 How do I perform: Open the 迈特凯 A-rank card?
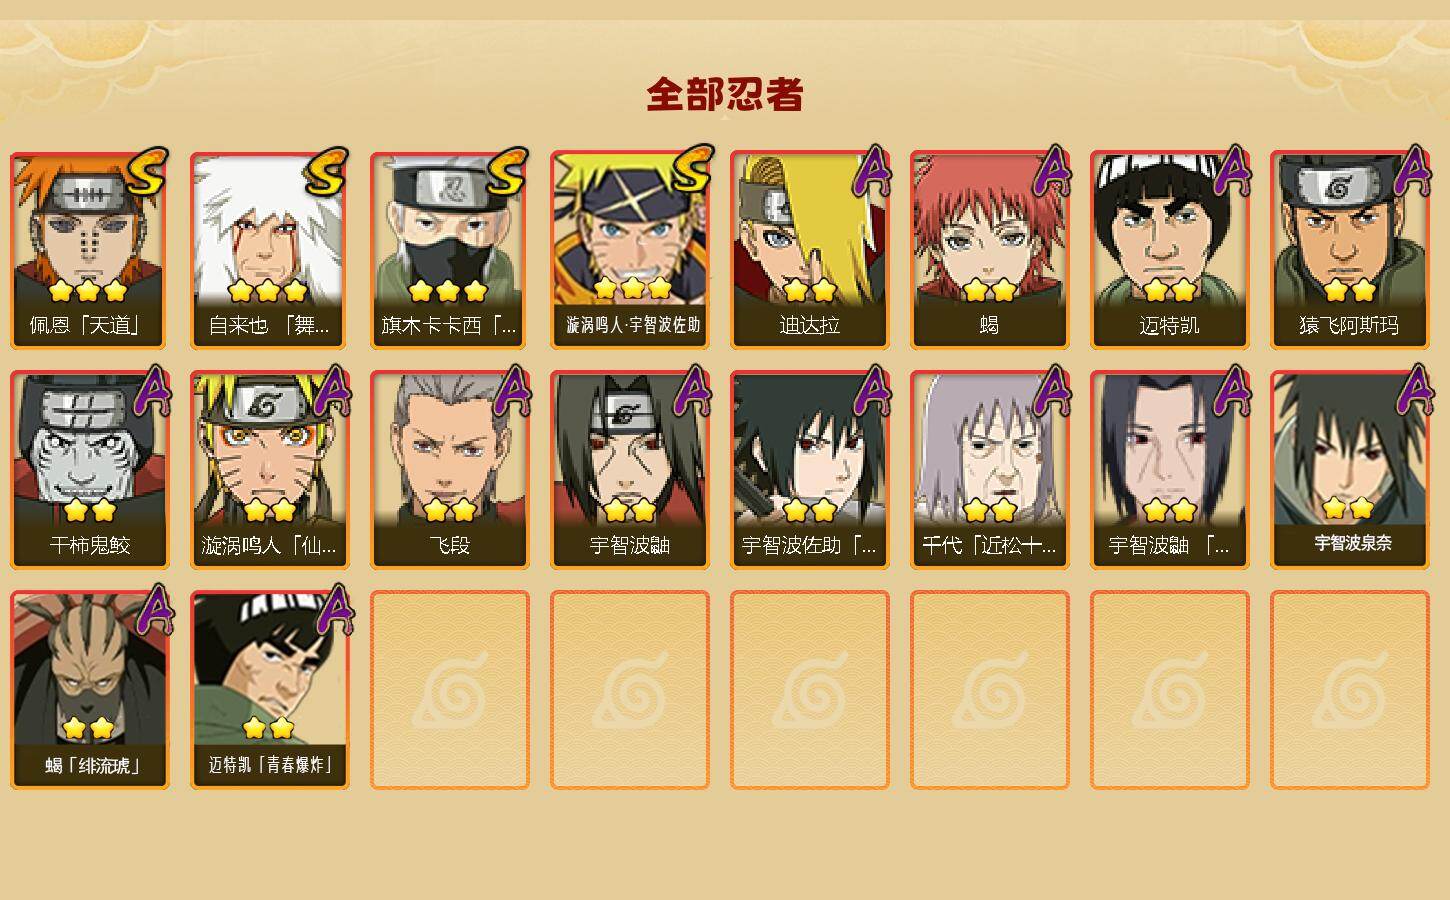pyautogui.click(x=1170, y=250)
